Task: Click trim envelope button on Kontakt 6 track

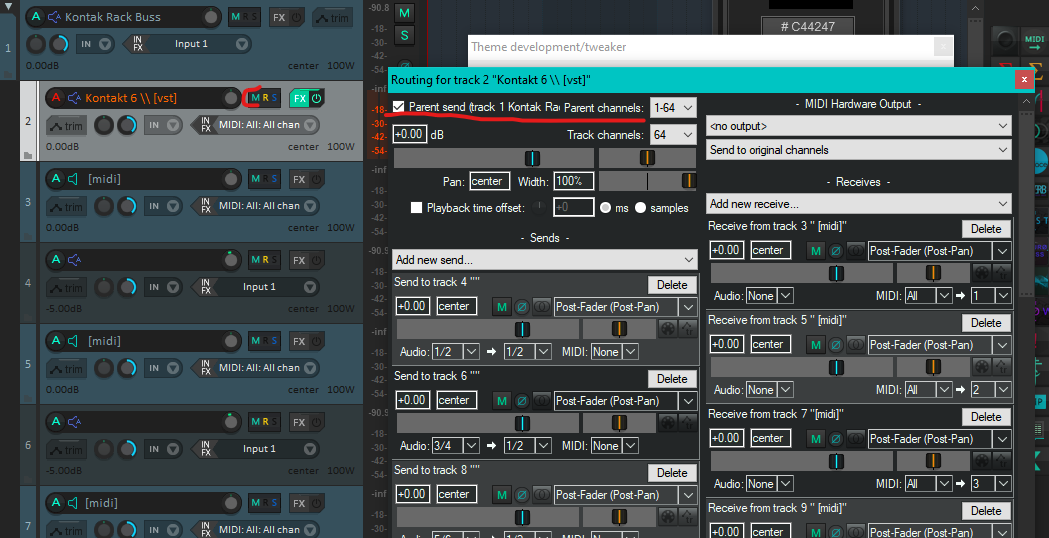Action: click(66, 126)
